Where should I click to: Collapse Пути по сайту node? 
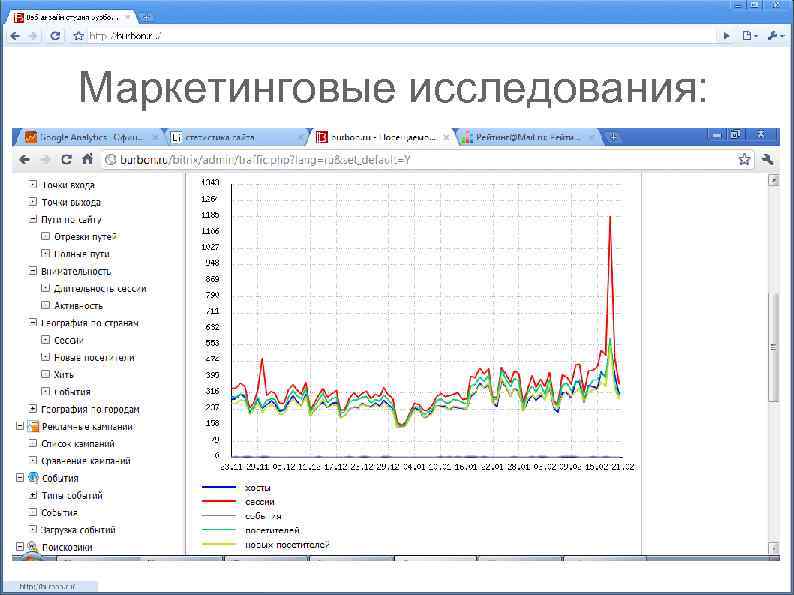[33, 219]
